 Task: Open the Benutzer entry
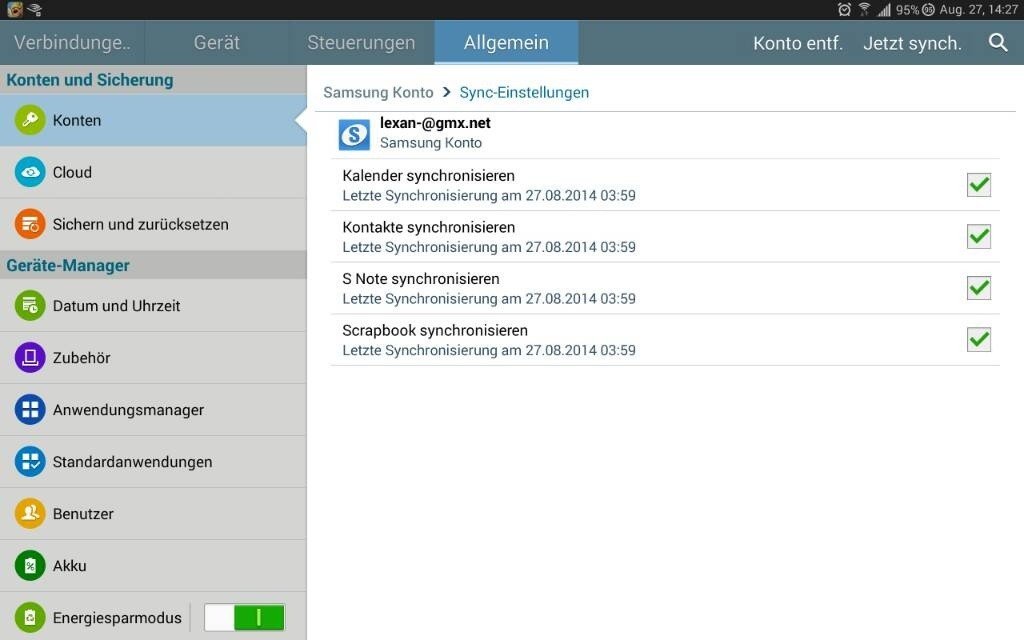click(153, 514)
